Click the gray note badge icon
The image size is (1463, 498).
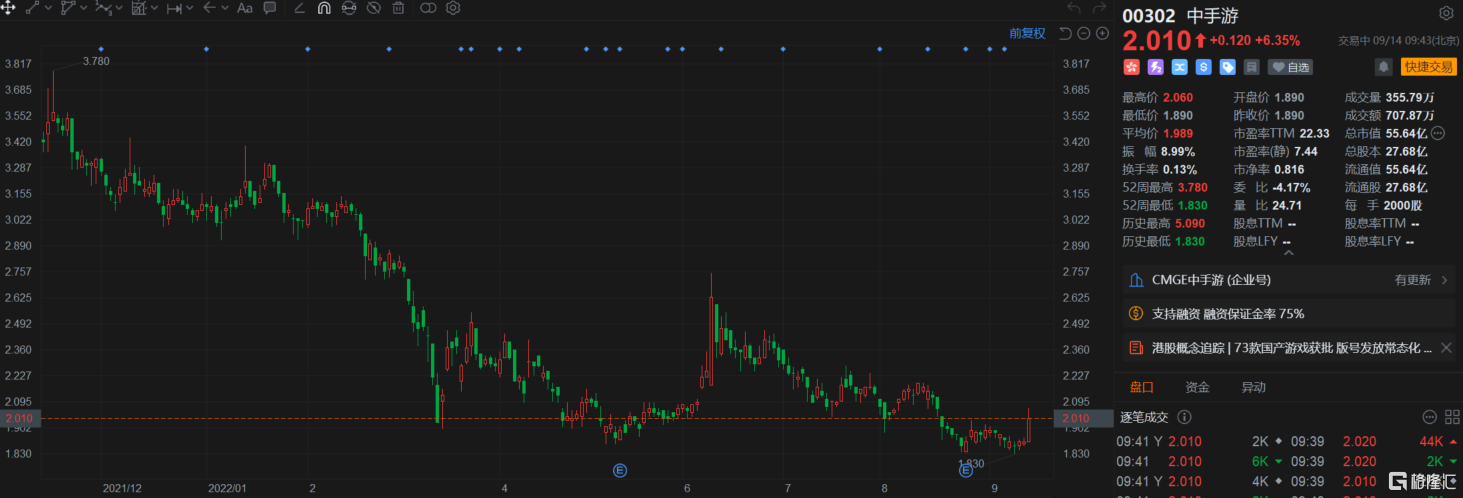coord(1251,67)
